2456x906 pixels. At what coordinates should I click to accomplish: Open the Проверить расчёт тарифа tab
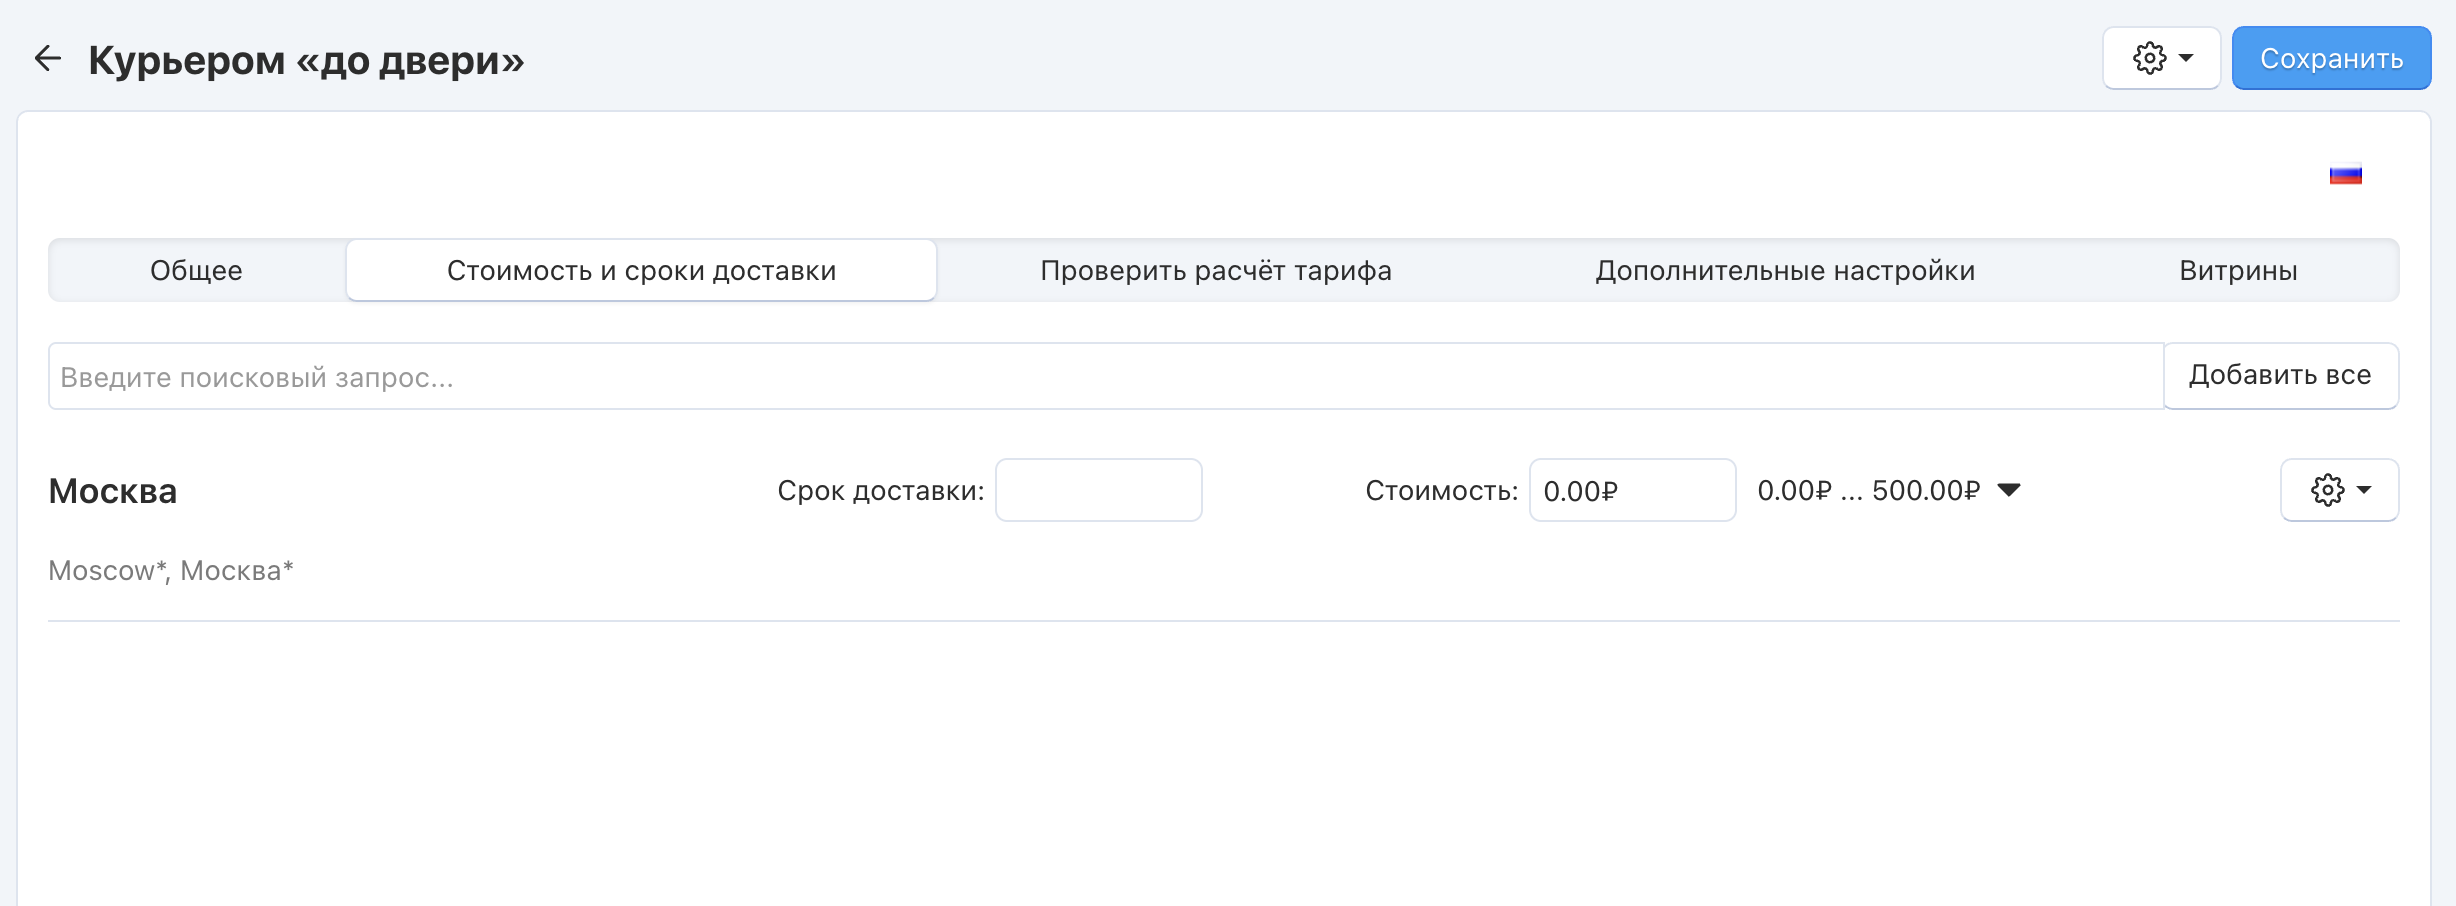[1215, 271]
